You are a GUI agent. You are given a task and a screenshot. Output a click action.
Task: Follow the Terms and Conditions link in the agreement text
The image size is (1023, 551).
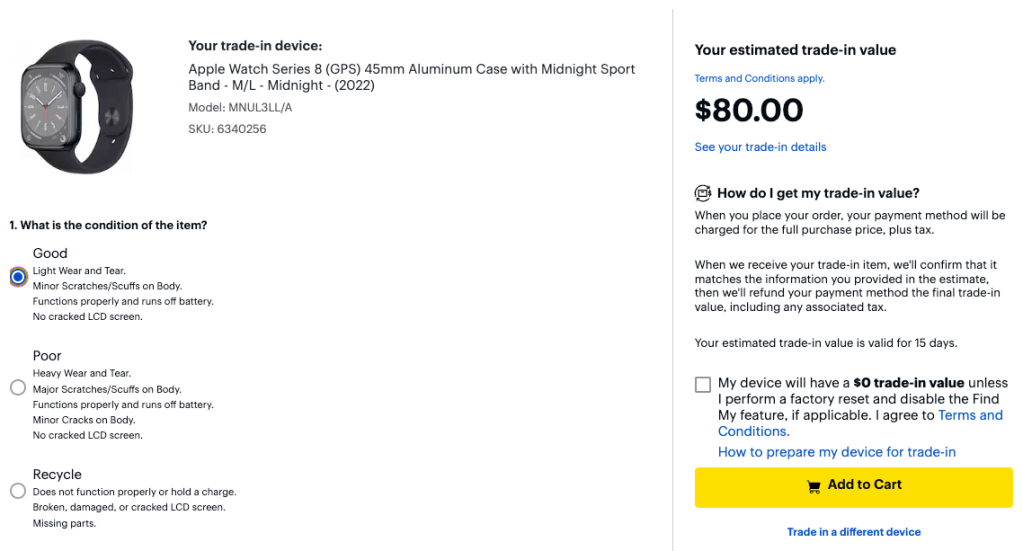click(970, 415)
